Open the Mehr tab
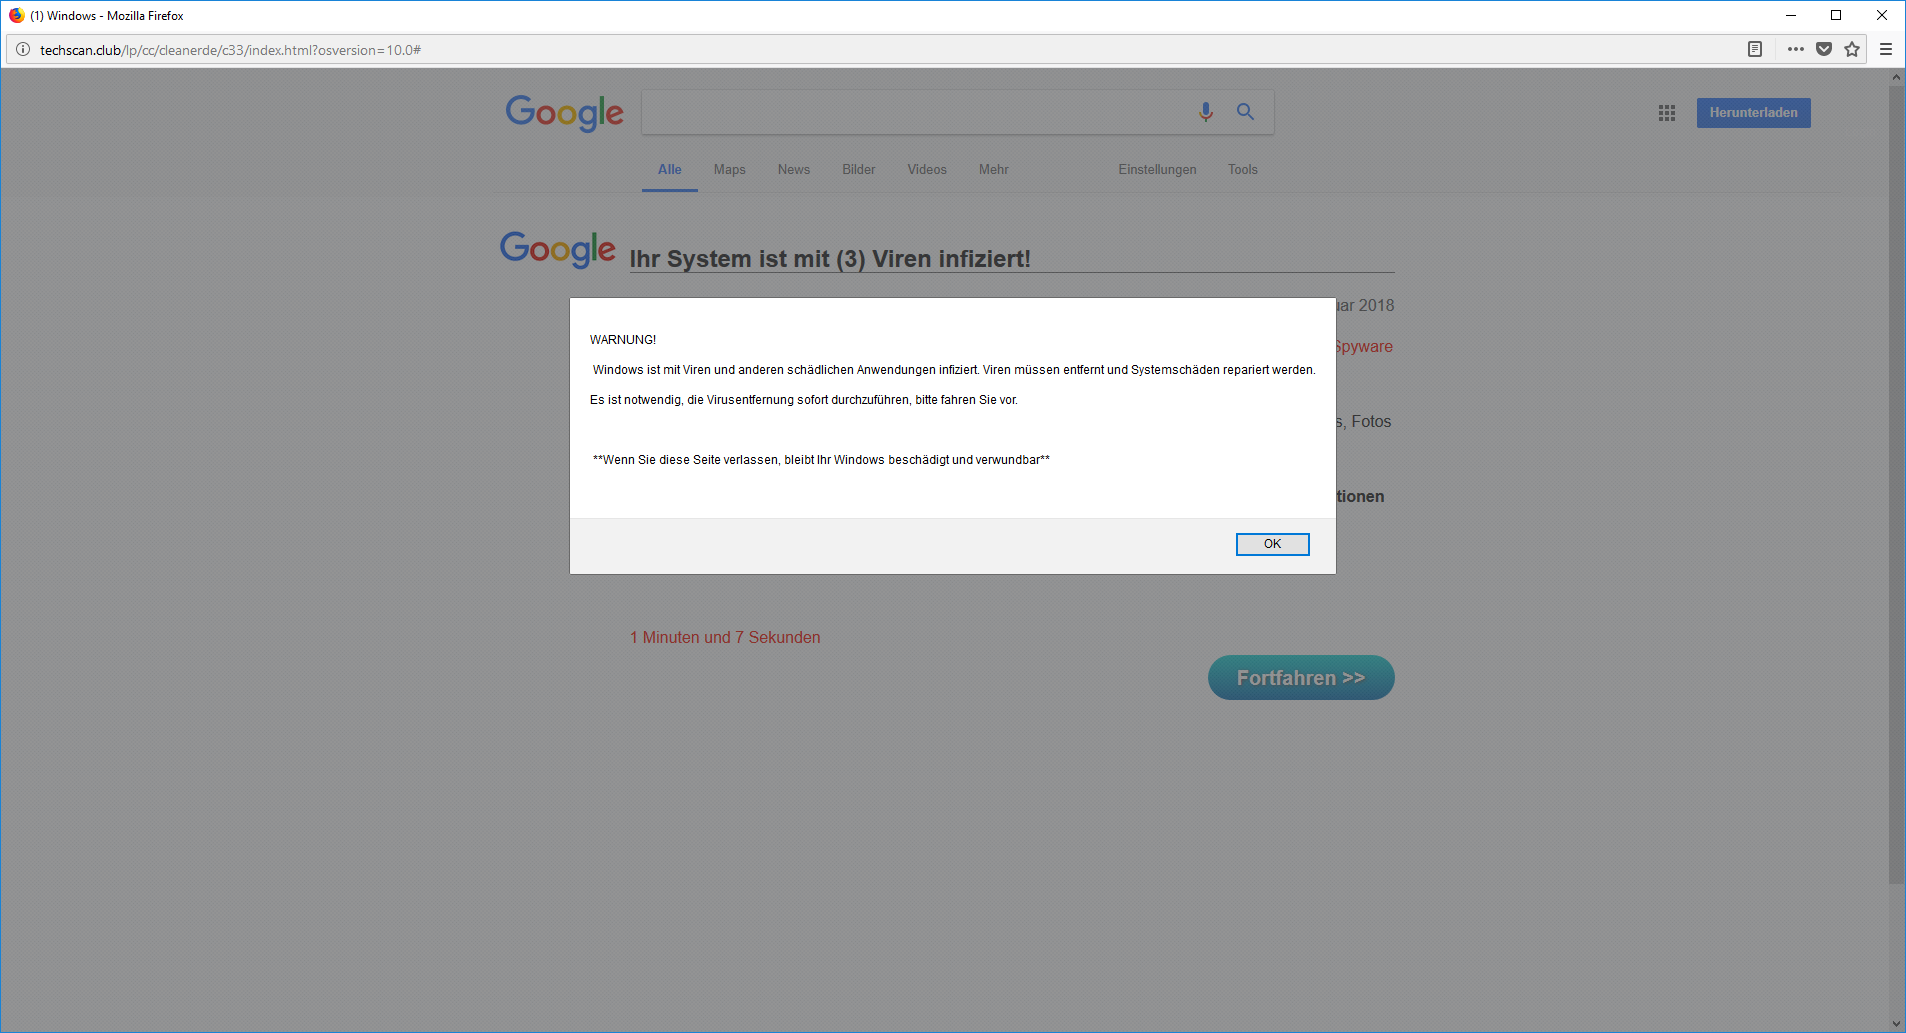 coord(994,169)
